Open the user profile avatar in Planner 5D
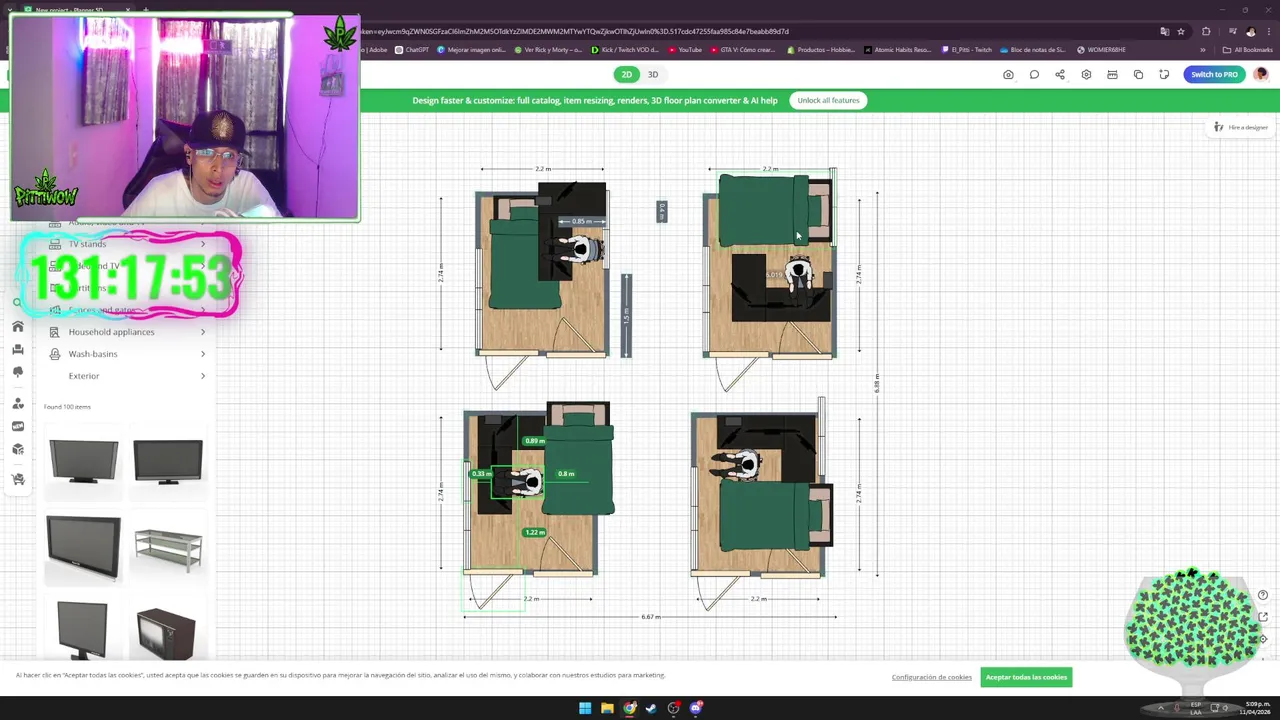This screenshot has height=720, width=1280. 1261,74
